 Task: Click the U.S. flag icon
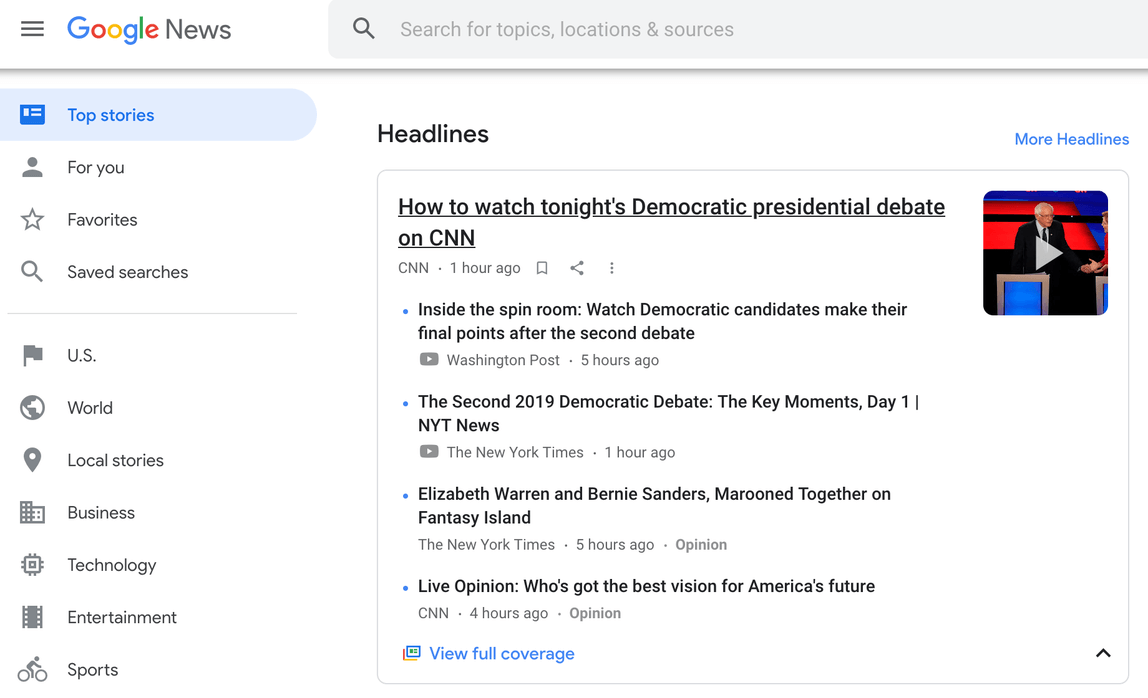(x=32, y=355)
